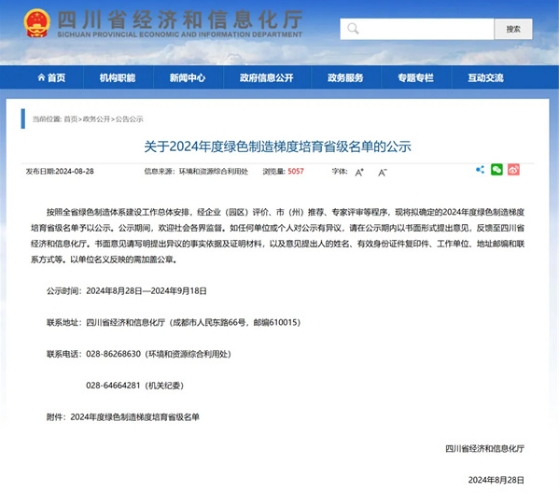
Task: Click the national emblem logo
Action: pyautogui.click(x=37, y=23)
